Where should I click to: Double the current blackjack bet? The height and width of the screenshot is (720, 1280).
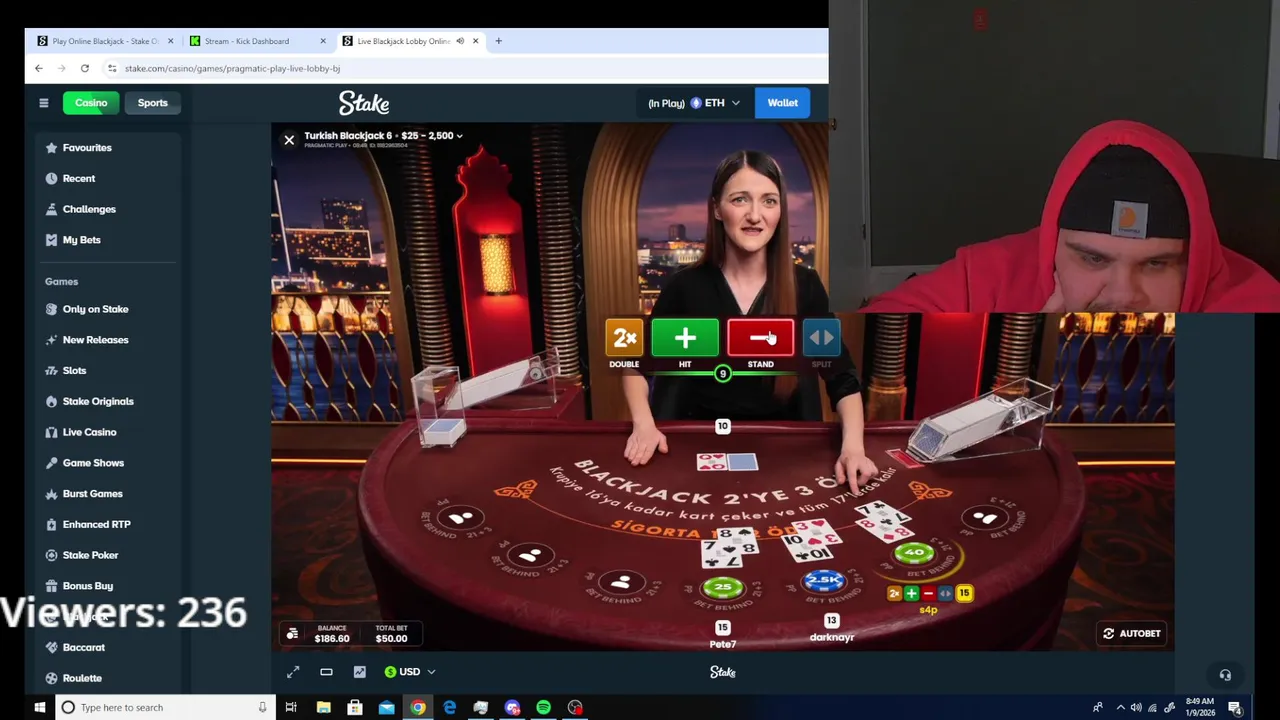coord(624,338)
